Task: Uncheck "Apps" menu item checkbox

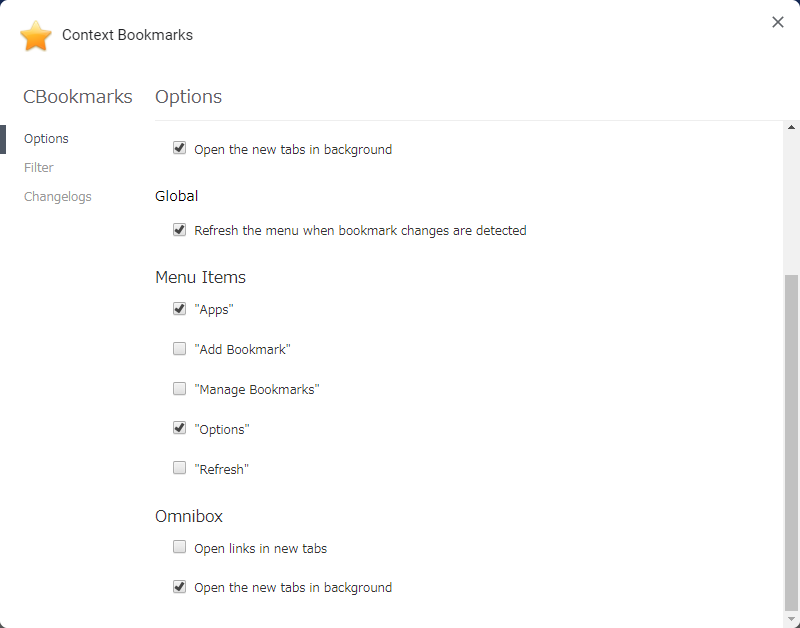Action: coord(179,309)
